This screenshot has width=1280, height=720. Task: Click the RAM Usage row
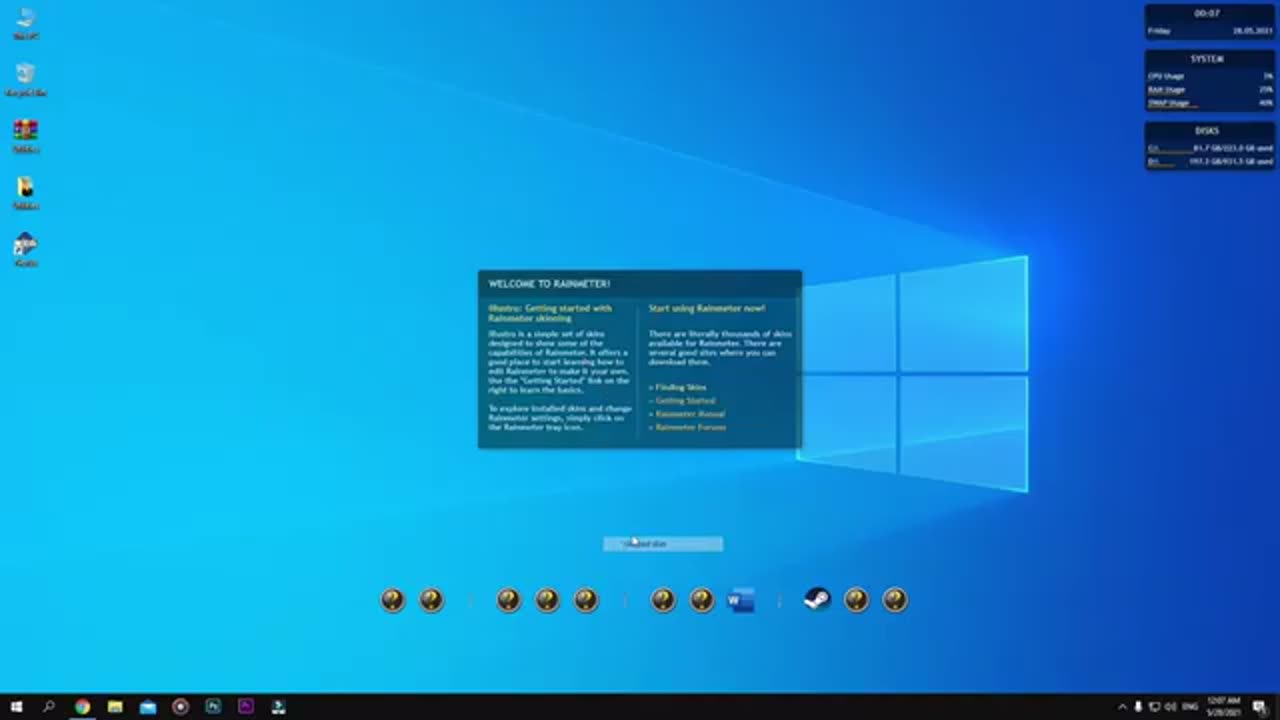coord(1210,90)
